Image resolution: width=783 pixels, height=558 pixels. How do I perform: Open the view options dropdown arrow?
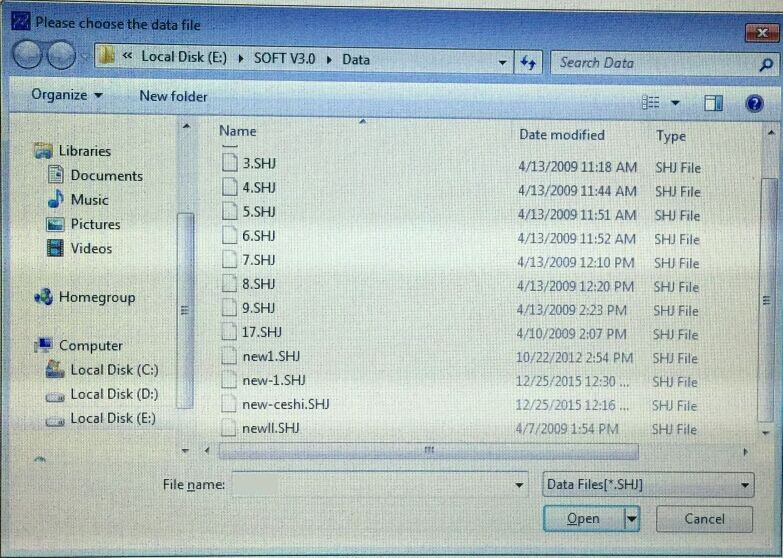tap(675, 103)
